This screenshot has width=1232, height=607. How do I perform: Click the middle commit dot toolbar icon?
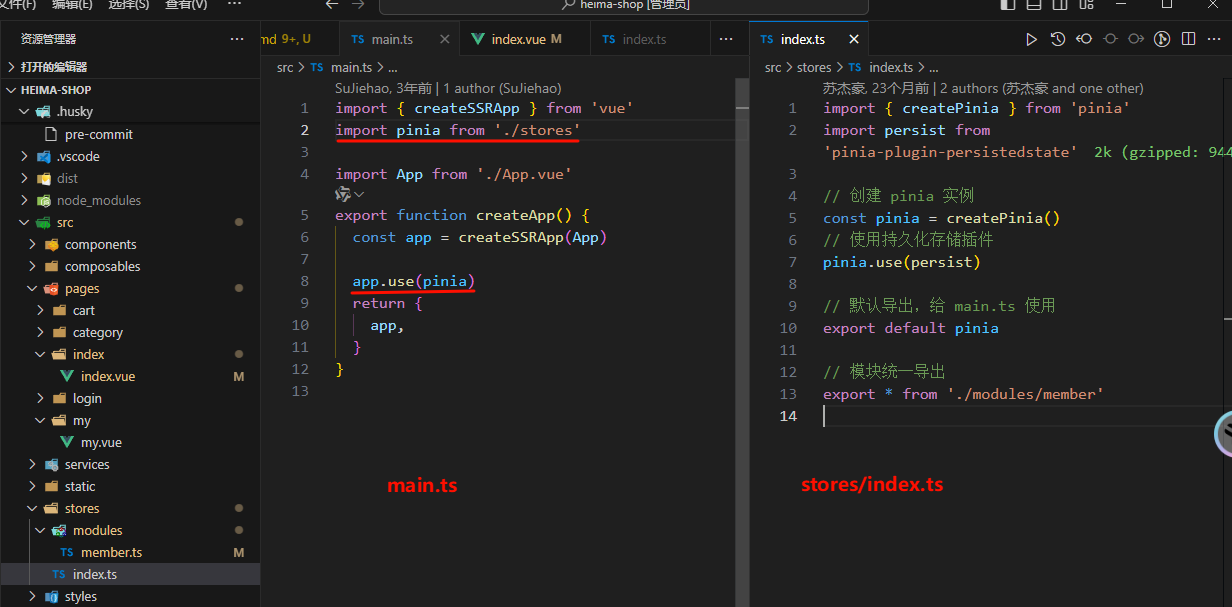pyautogui.click(x=1110, y=39)
